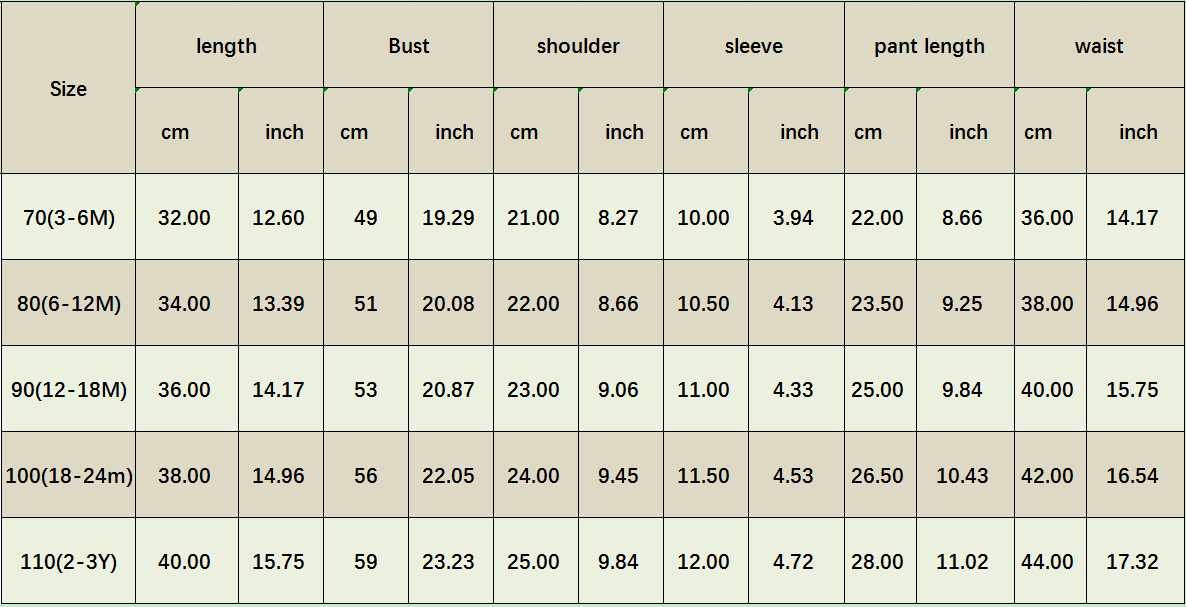The image size is (1186, 607).
Task: Select pant length cm value 28.00
Action: pos(877,561)
